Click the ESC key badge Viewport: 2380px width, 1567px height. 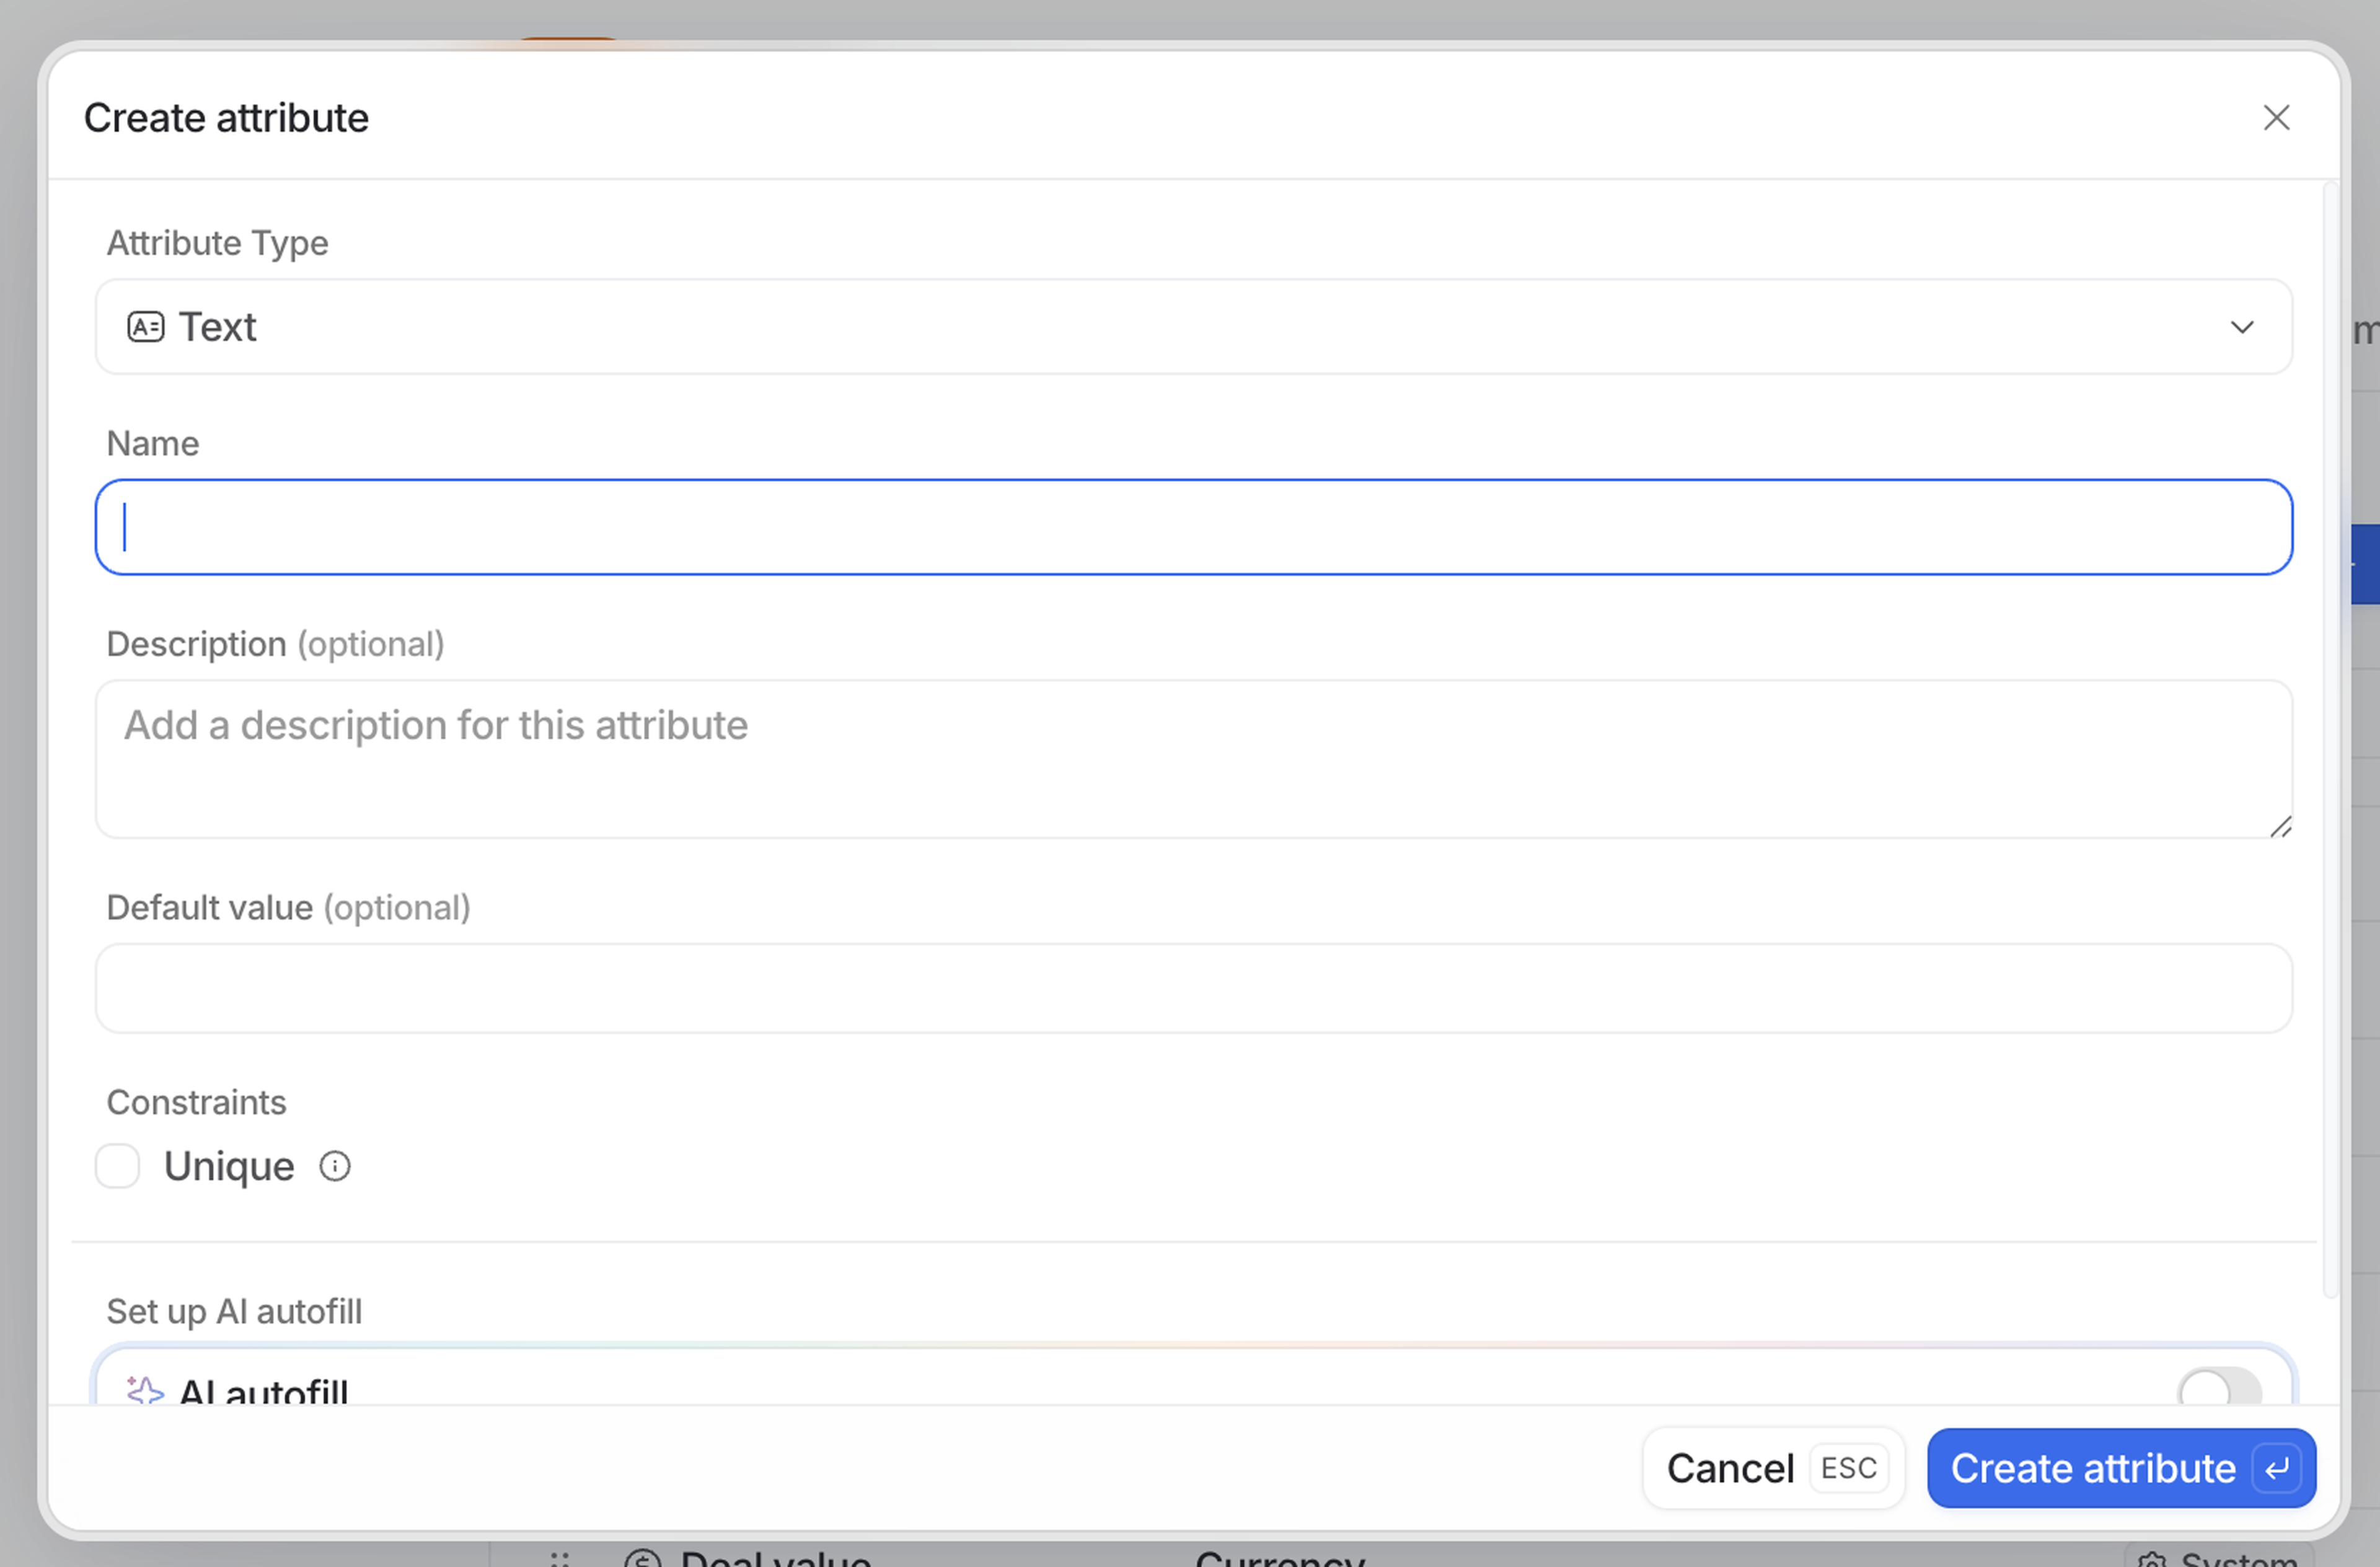coord(1848,1468)
